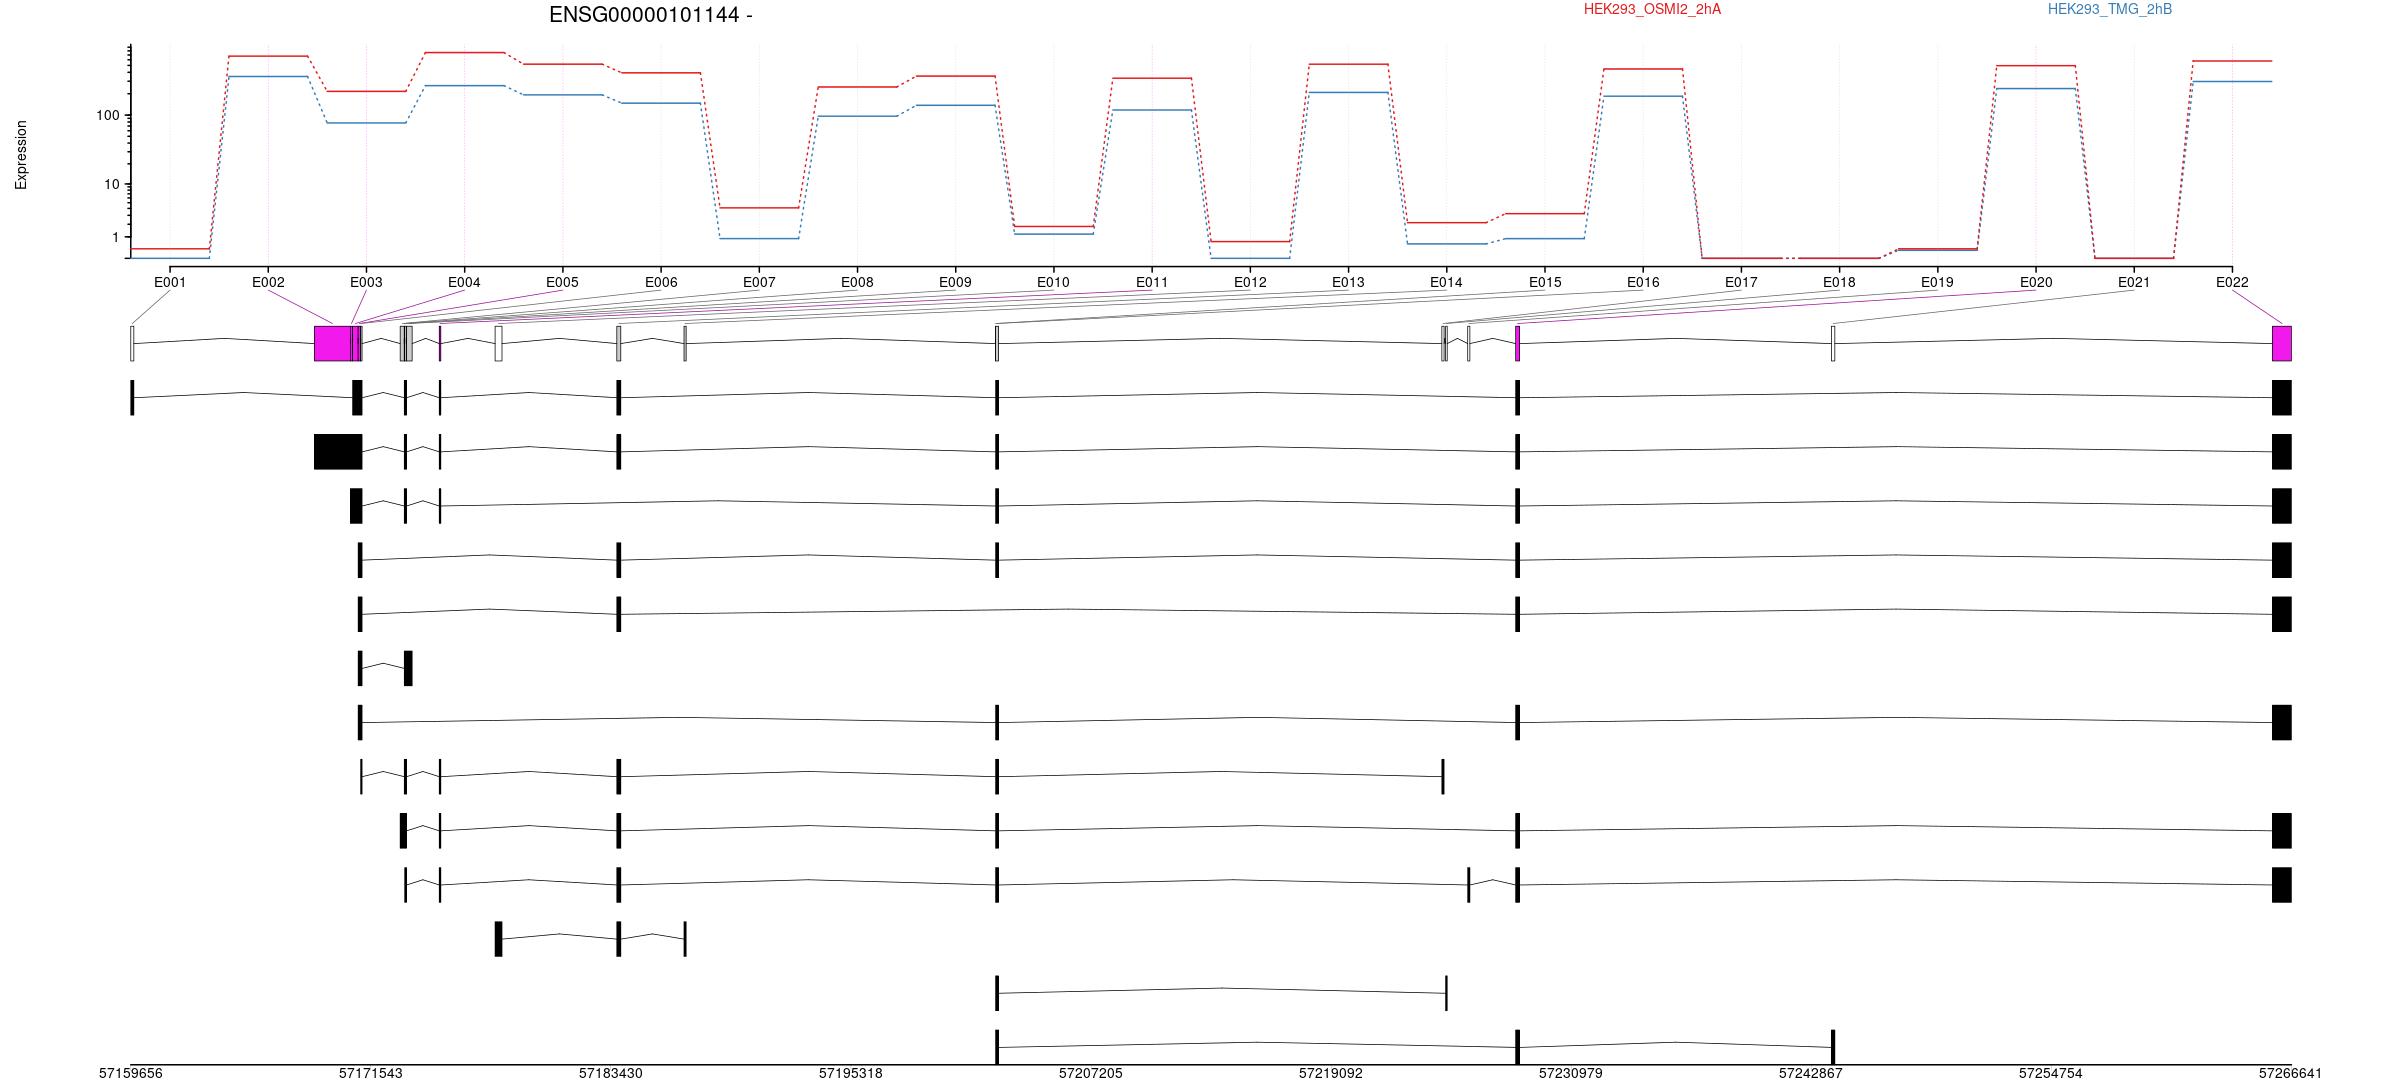Click genomic coordinate 57159656
The width and height of the screenshot is (2400, 1090).
[131, 1074]
